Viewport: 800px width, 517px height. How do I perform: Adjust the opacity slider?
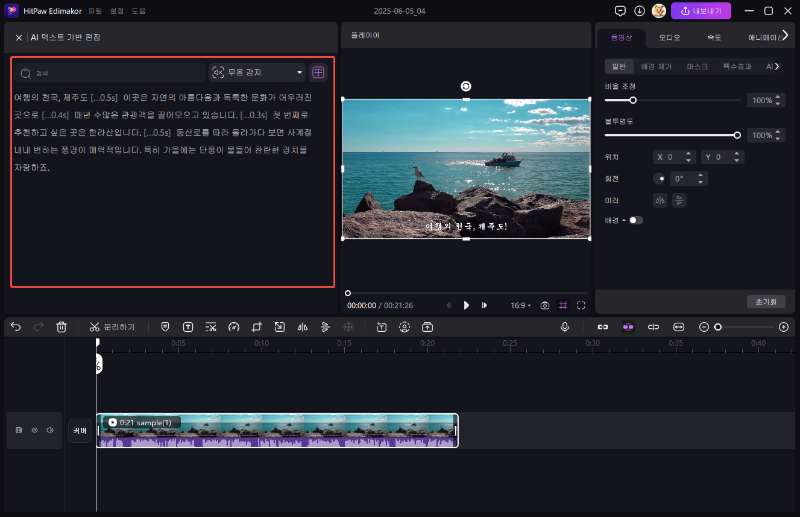[737, 135]
